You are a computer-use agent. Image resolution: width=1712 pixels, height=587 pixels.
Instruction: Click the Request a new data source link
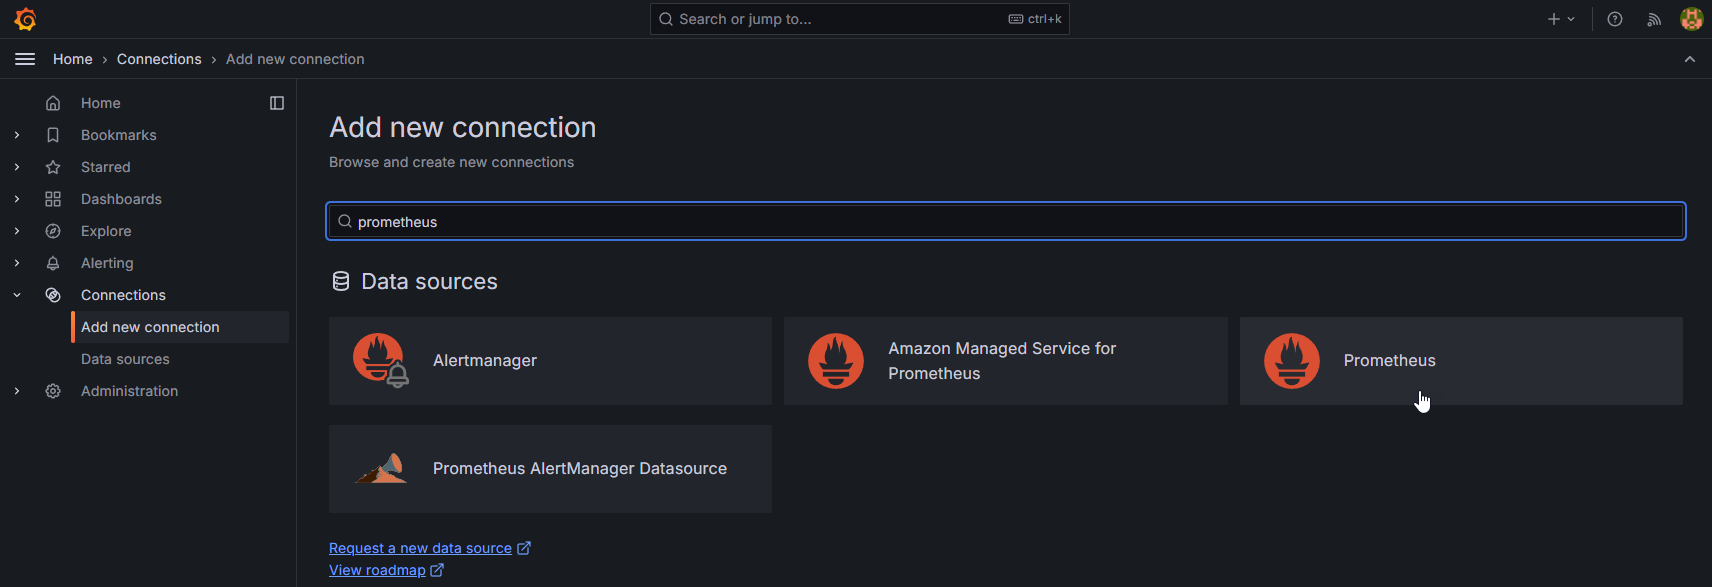coord(420,548)
